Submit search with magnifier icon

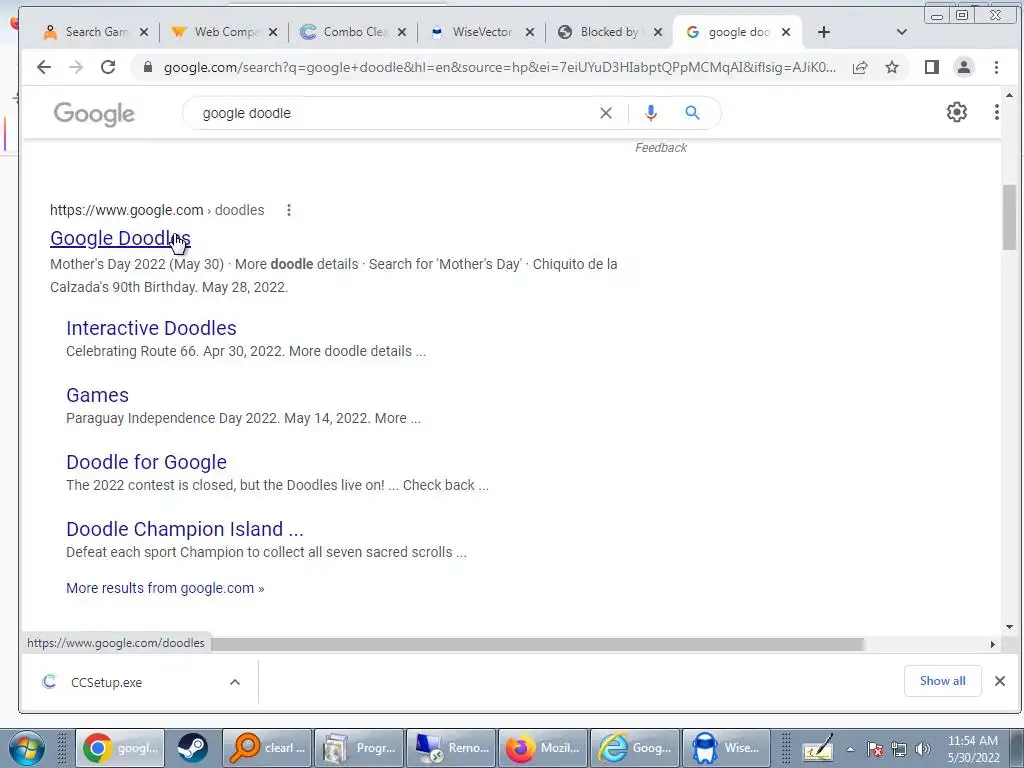tap(692, 113)
